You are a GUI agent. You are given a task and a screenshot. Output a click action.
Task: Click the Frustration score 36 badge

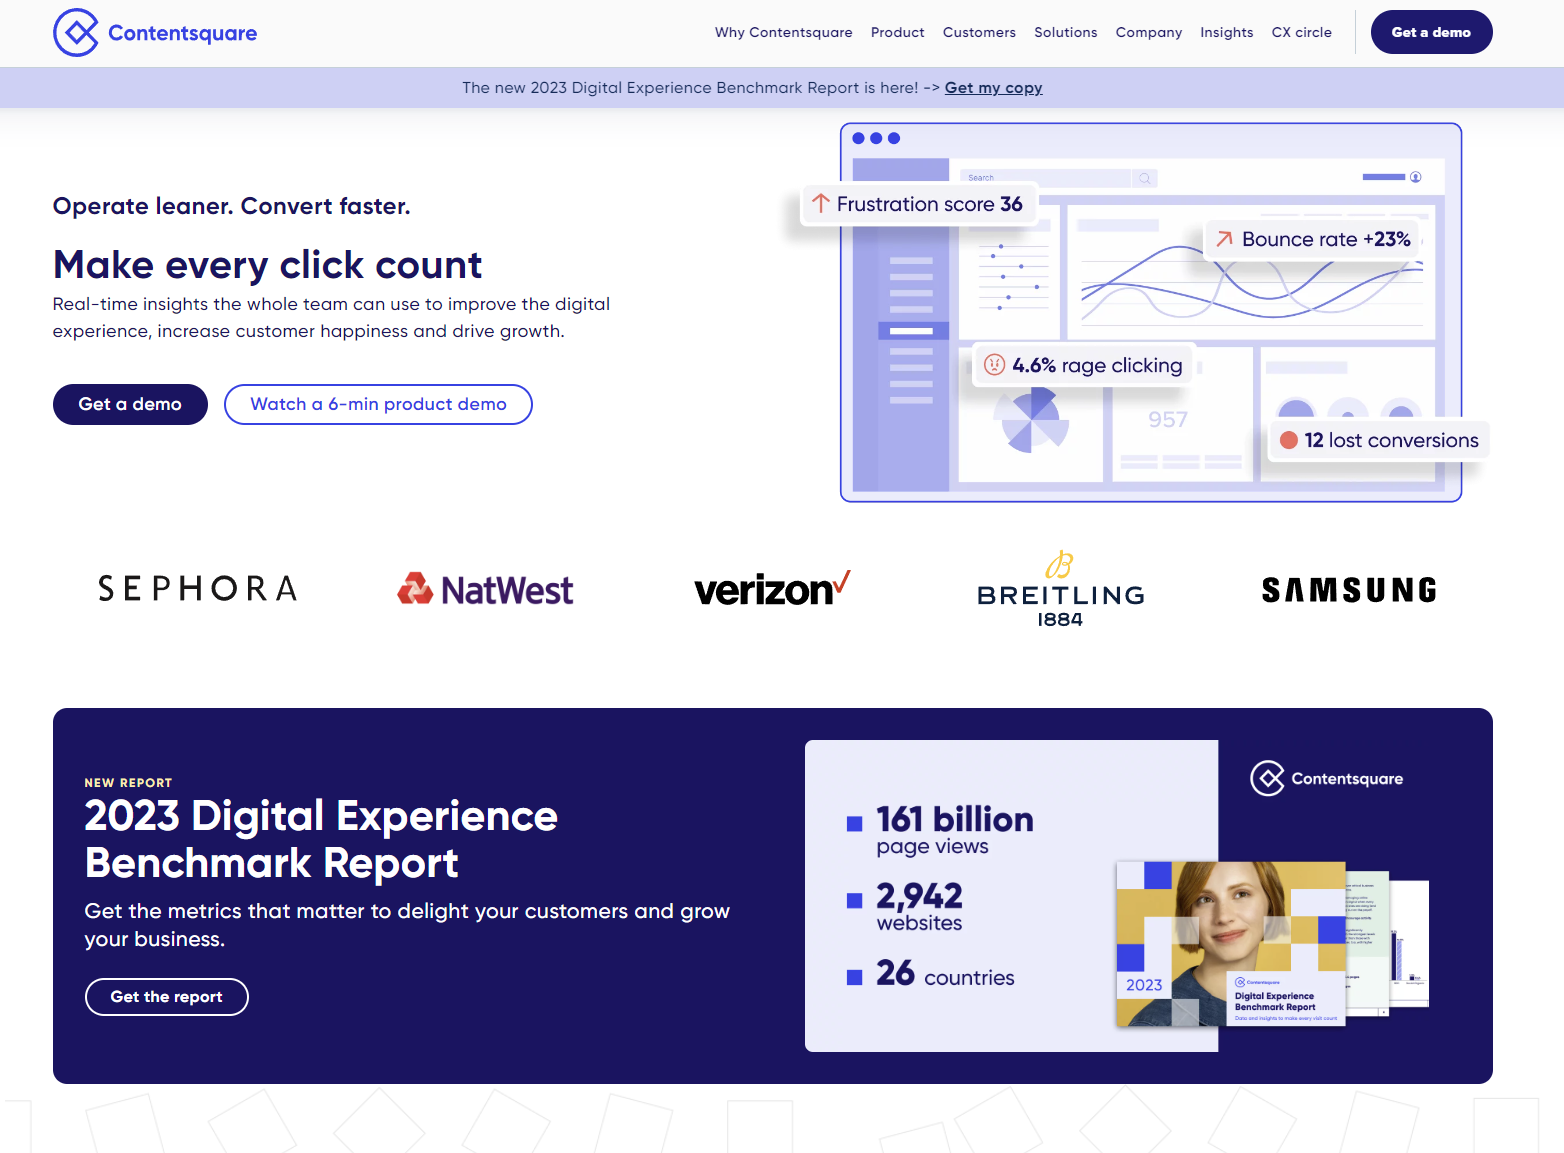coord(918,204)
